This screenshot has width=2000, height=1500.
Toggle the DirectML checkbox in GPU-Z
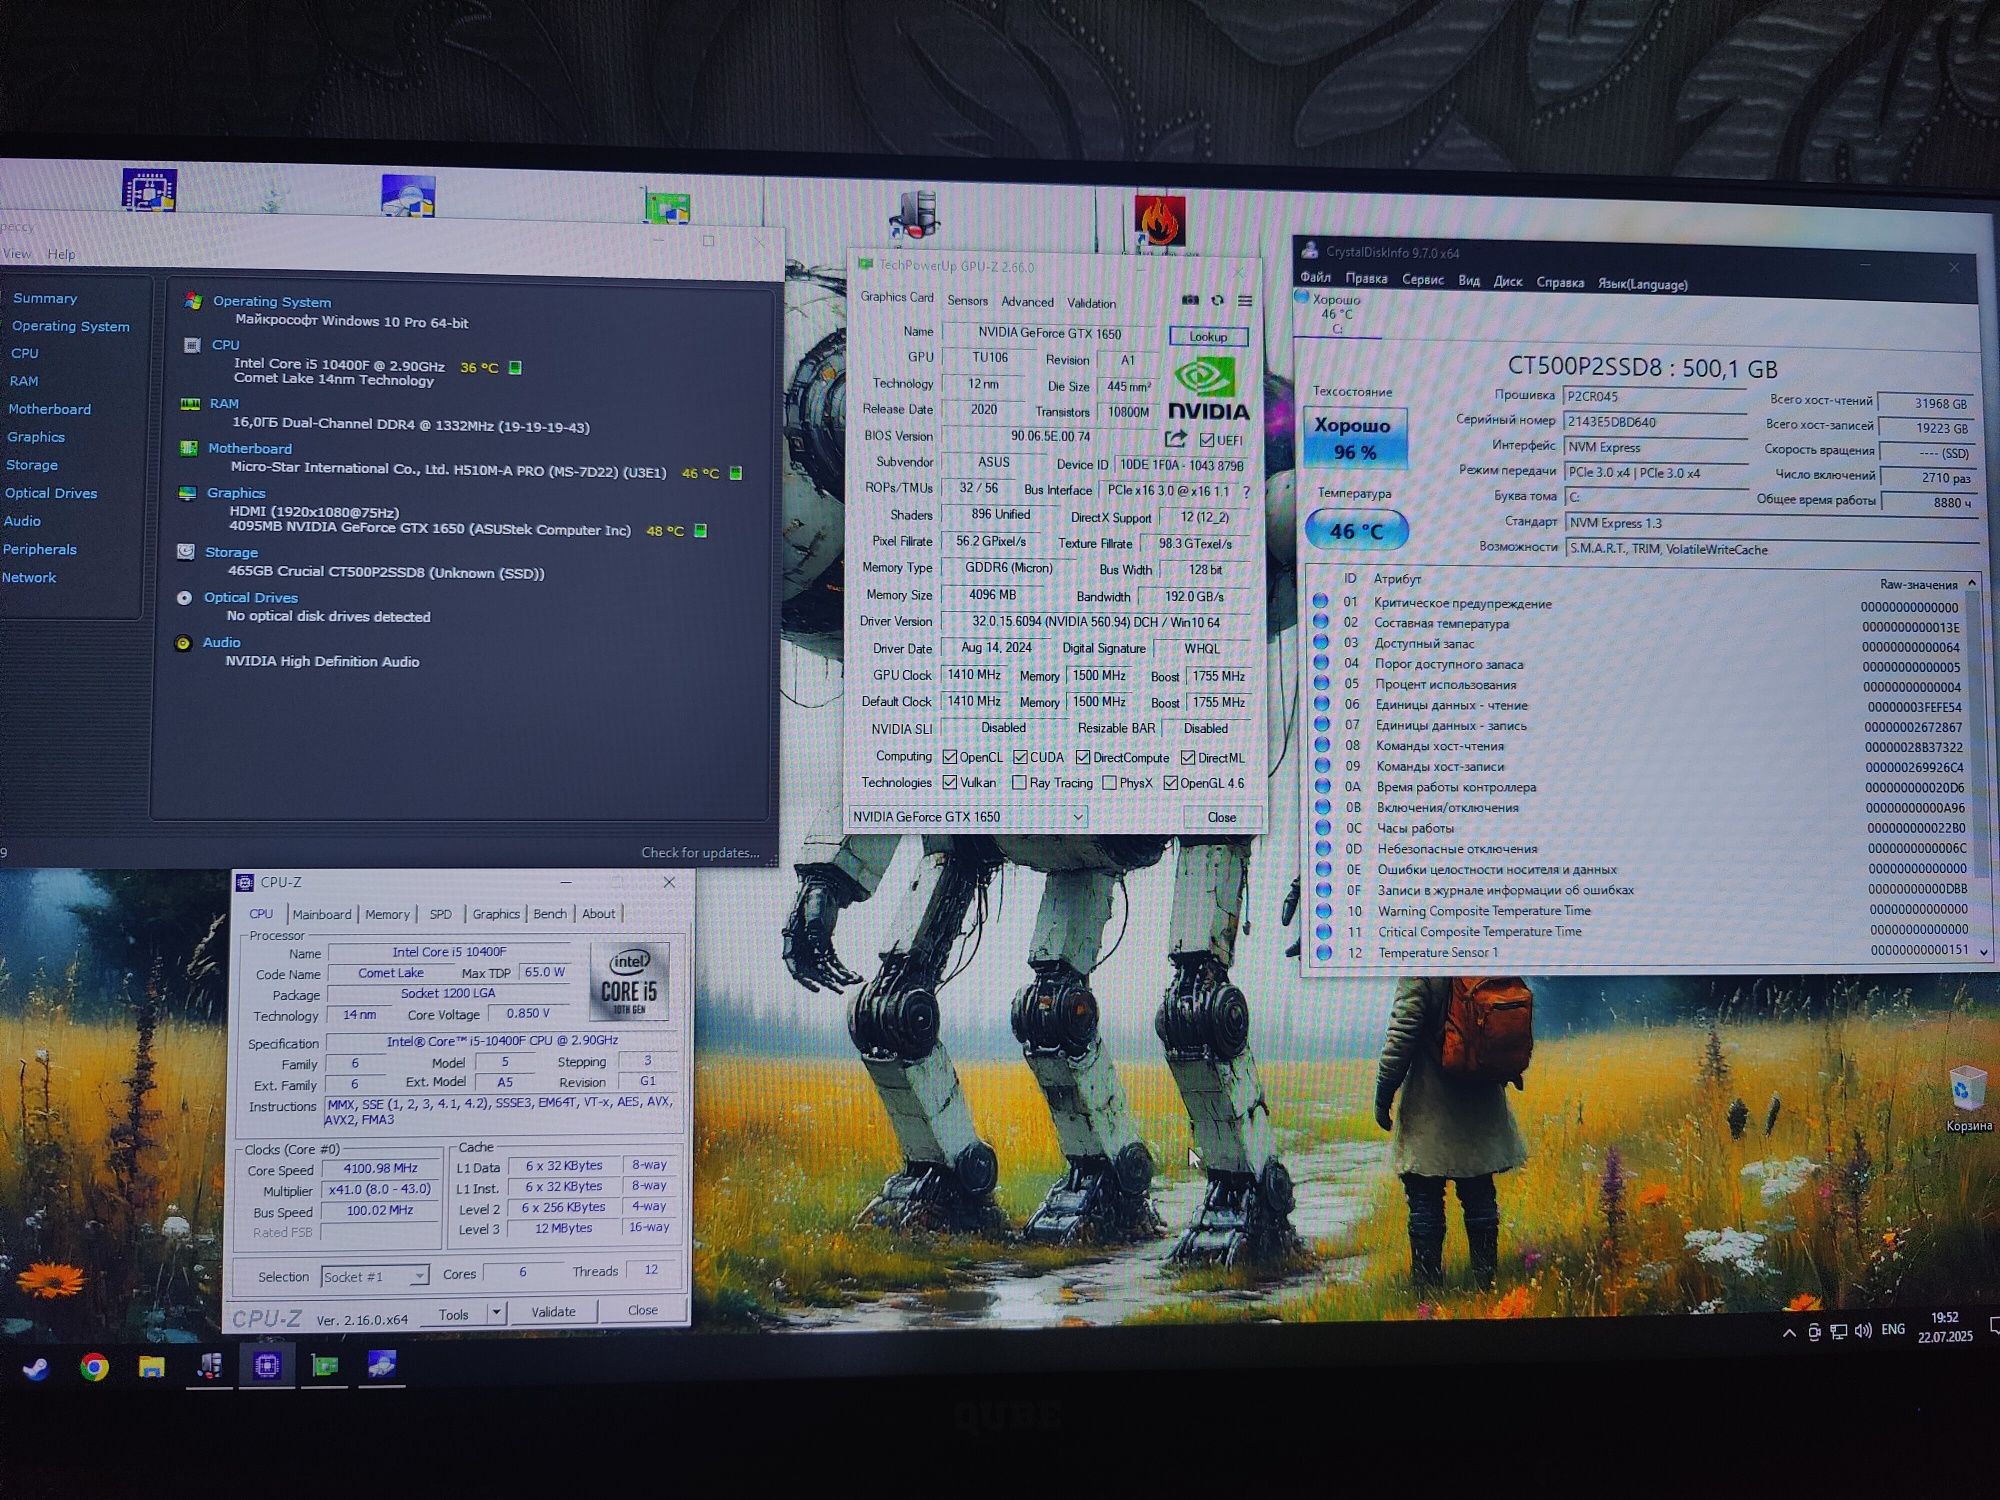[x=1188, y=758]
